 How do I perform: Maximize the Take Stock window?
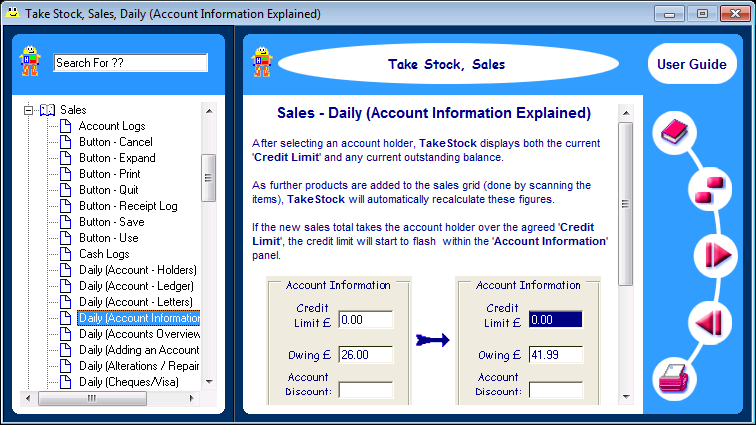coord(702,14)
